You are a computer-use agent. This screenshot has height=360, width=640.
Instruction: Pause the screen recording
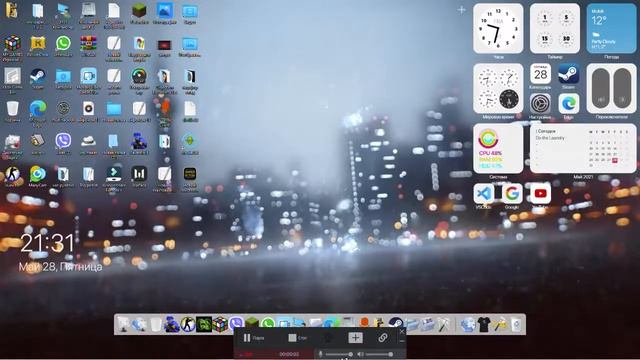coord(253,338)
